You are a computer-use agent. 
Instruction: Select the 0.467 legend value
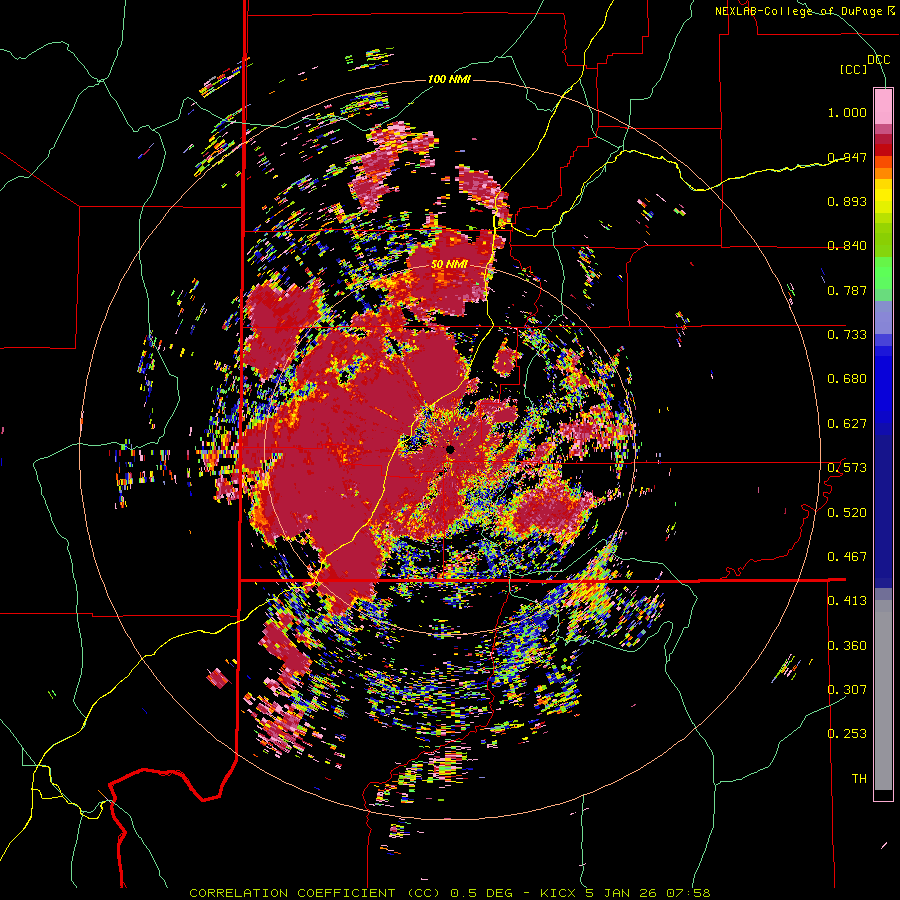click(847, 556)
